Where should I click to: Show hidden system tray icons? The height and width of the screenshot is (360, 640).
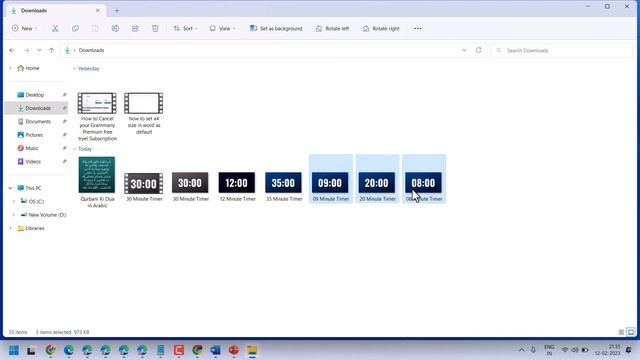[x=521, y=350]
